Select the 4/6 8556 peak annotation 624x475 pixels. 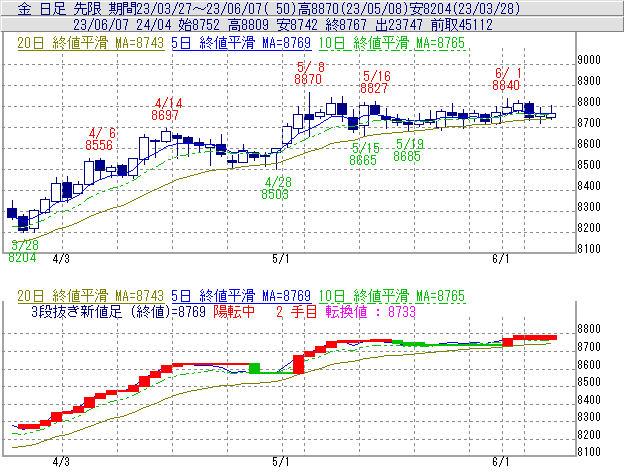click(100, 139)
